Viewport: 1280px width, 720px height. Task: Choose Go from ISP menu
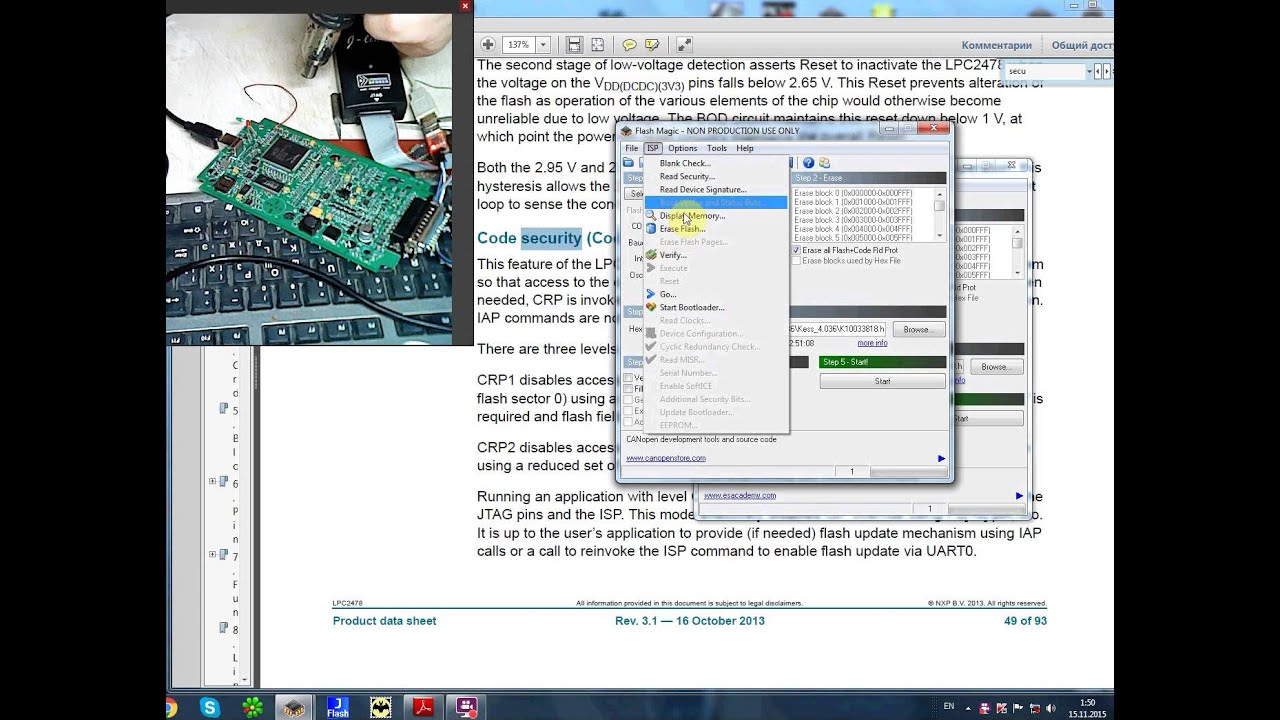click(x=716, y=294)
